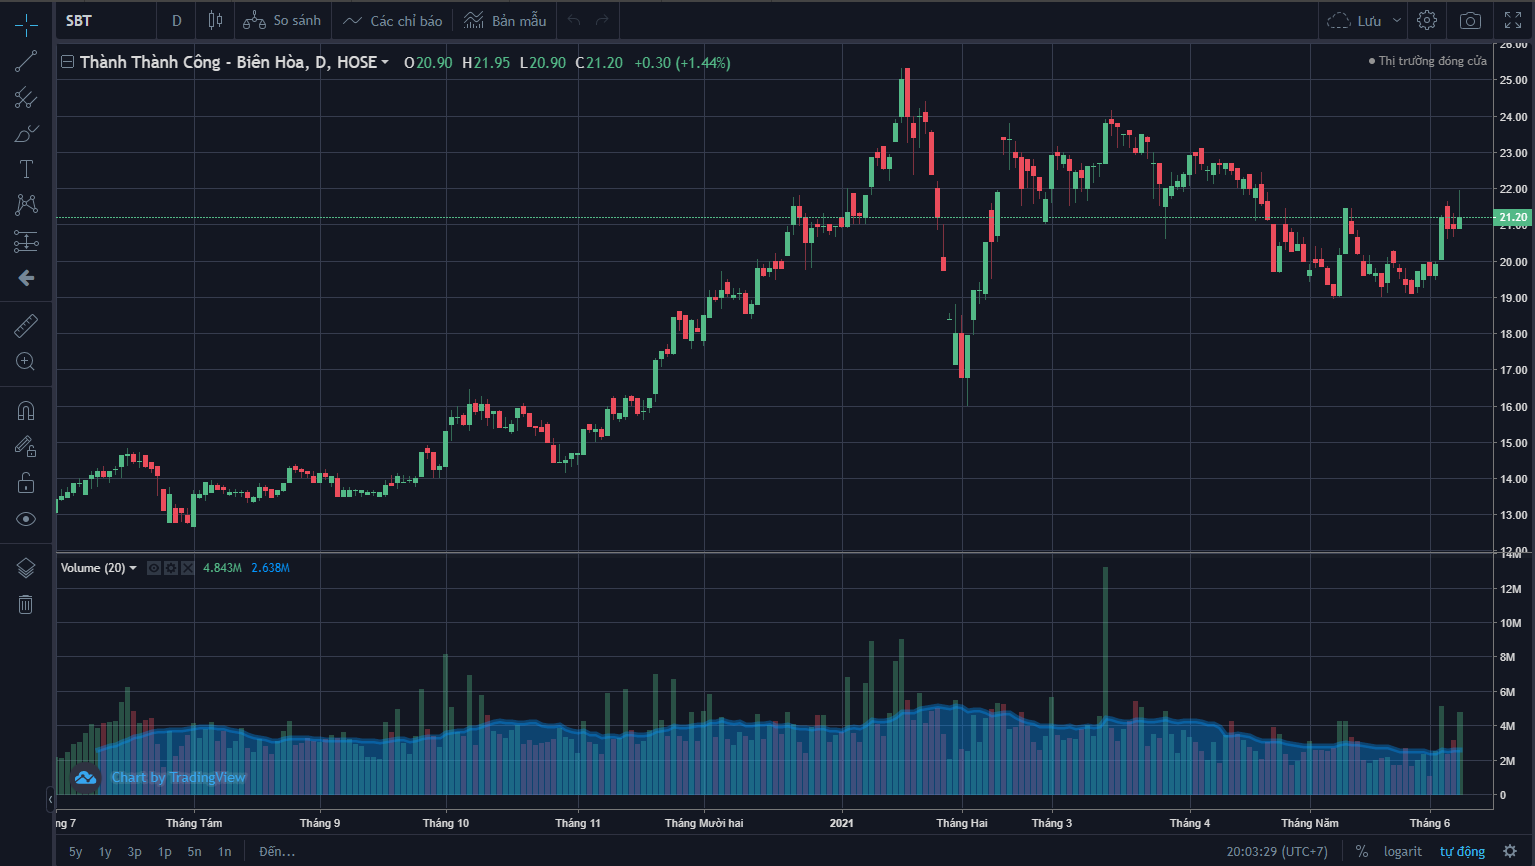
Task: Select the Text annotation tool
Action: point(26,169)
